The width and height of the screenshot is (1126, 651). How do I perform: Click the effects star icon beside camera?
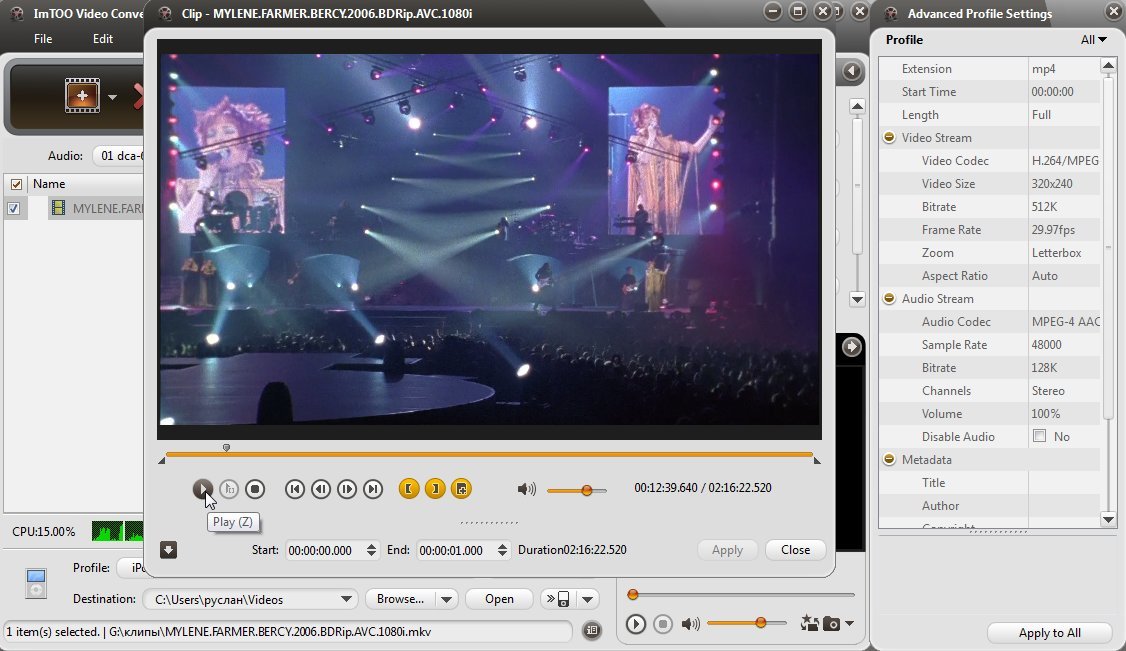click(x=809, y=623)
